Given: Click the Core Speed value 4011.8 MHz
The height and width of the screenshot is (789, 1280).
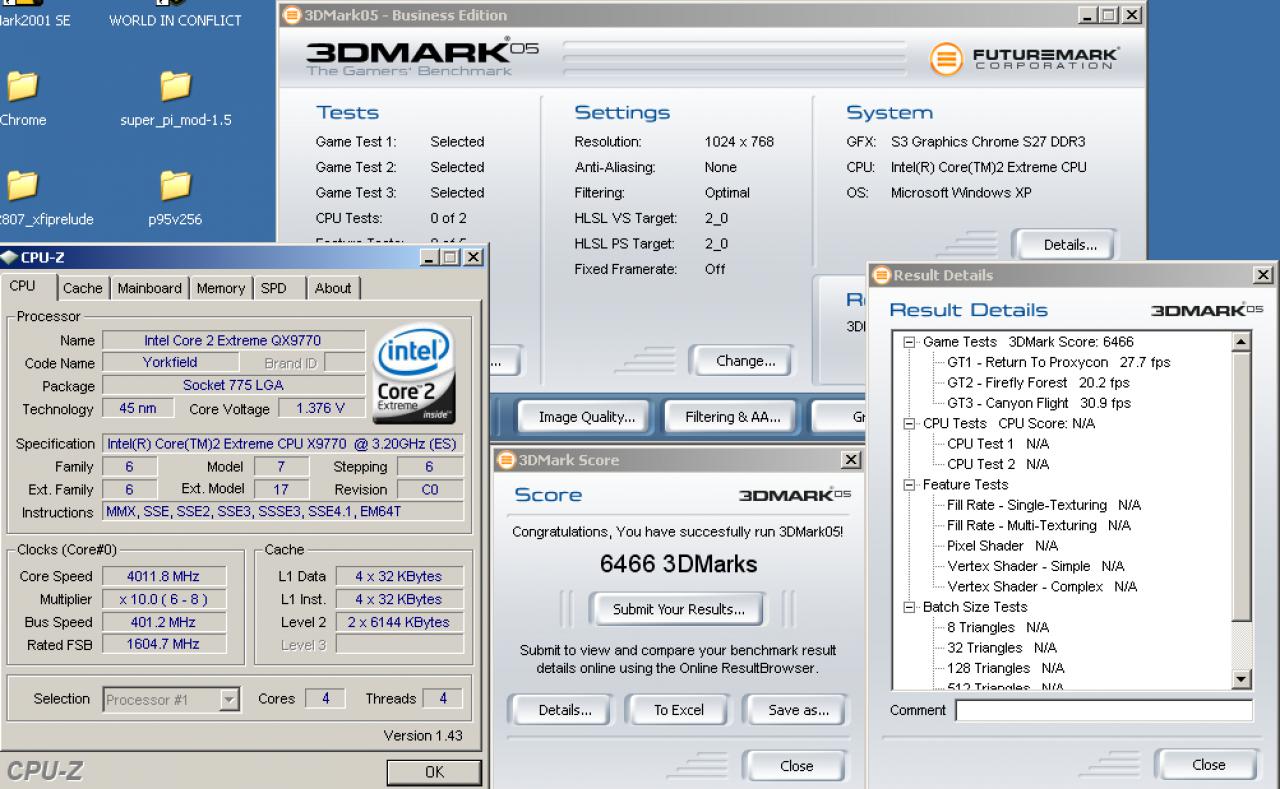Looking at the screenshot, I should [164, 577].
